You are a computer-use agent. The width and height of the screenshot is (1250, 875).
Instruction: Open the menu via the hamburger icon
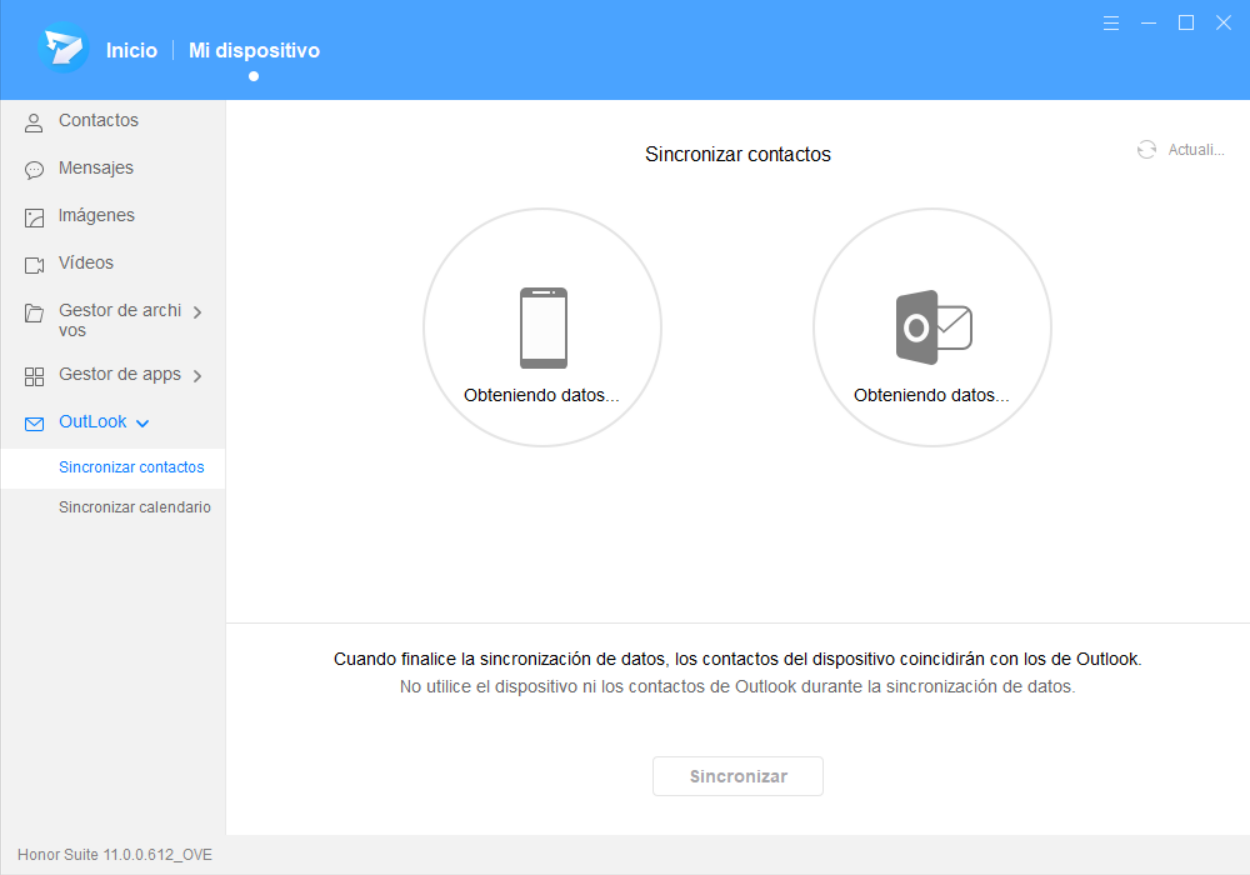coord(1110,22)
